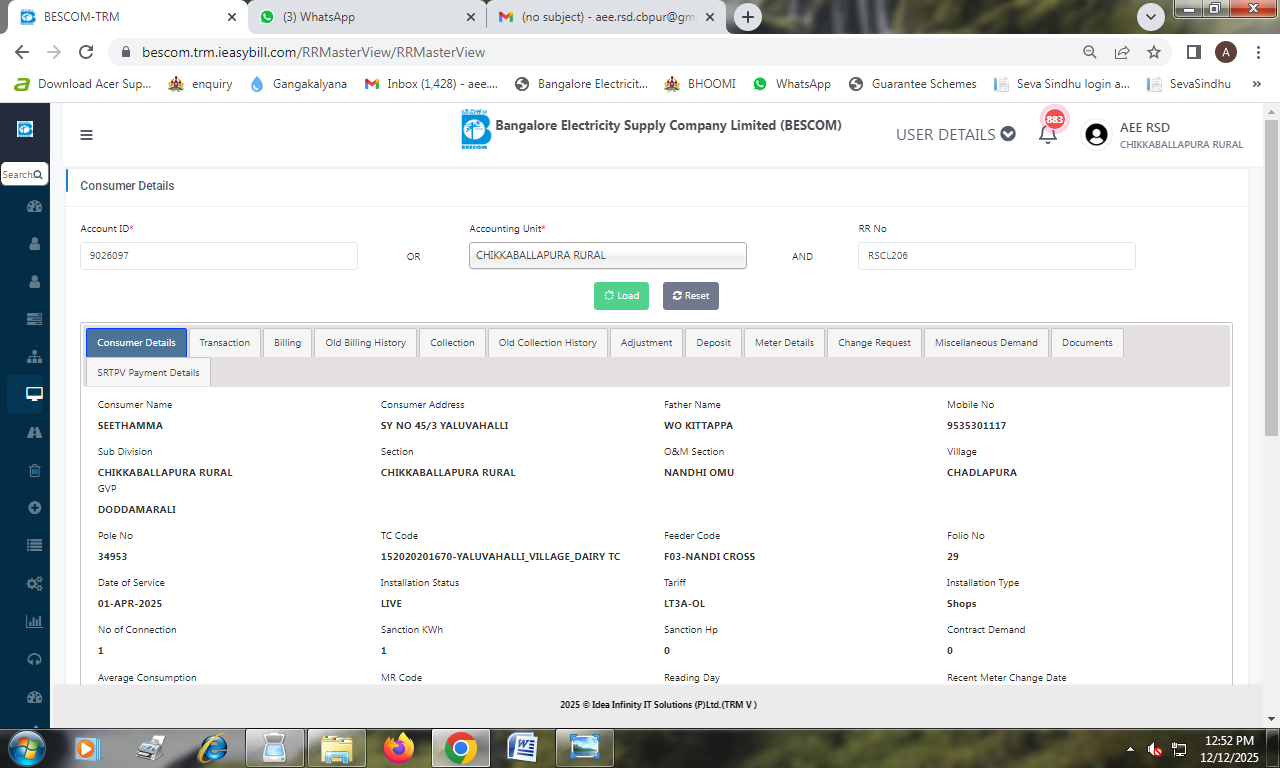Open the server stack icon in the sidebar
This screenshot has height=768, width=1280.
34,319
